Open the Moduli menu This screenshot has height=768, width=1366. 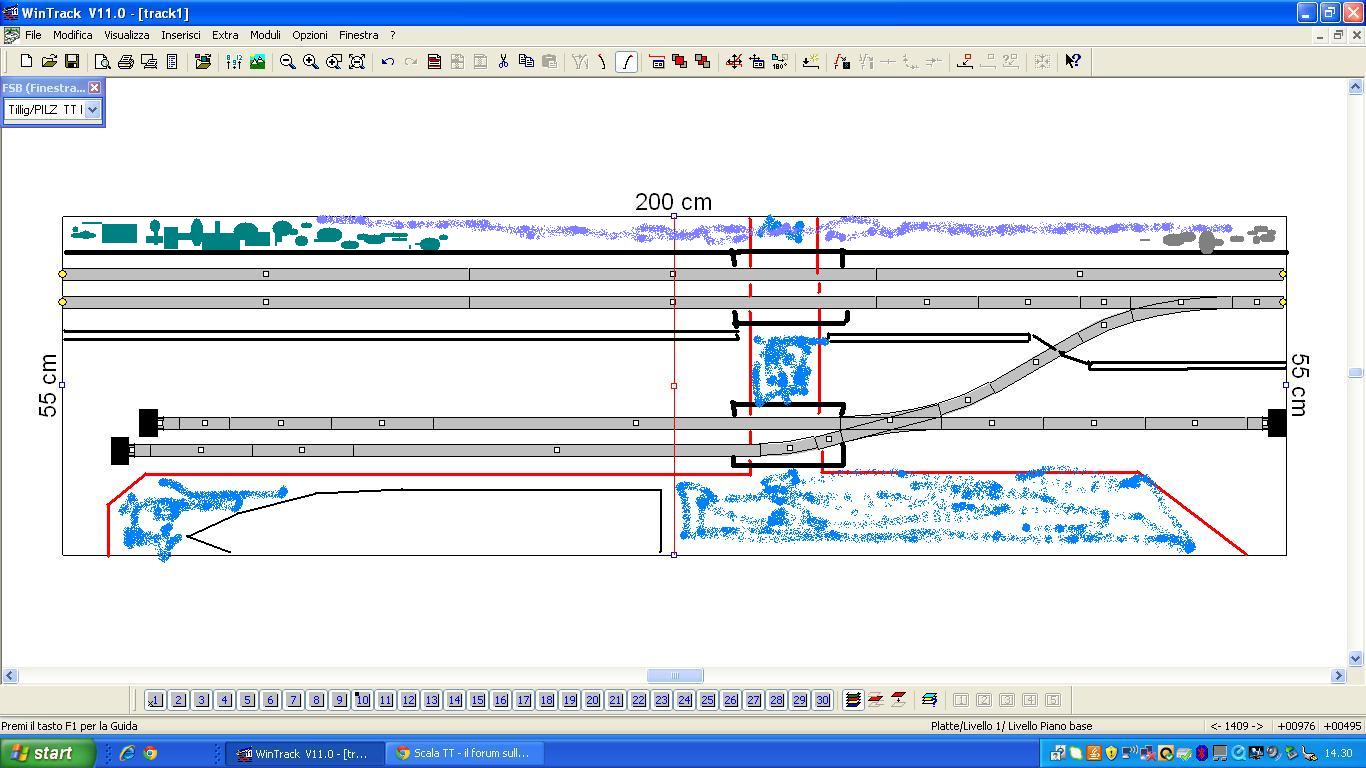click(265, 35)
